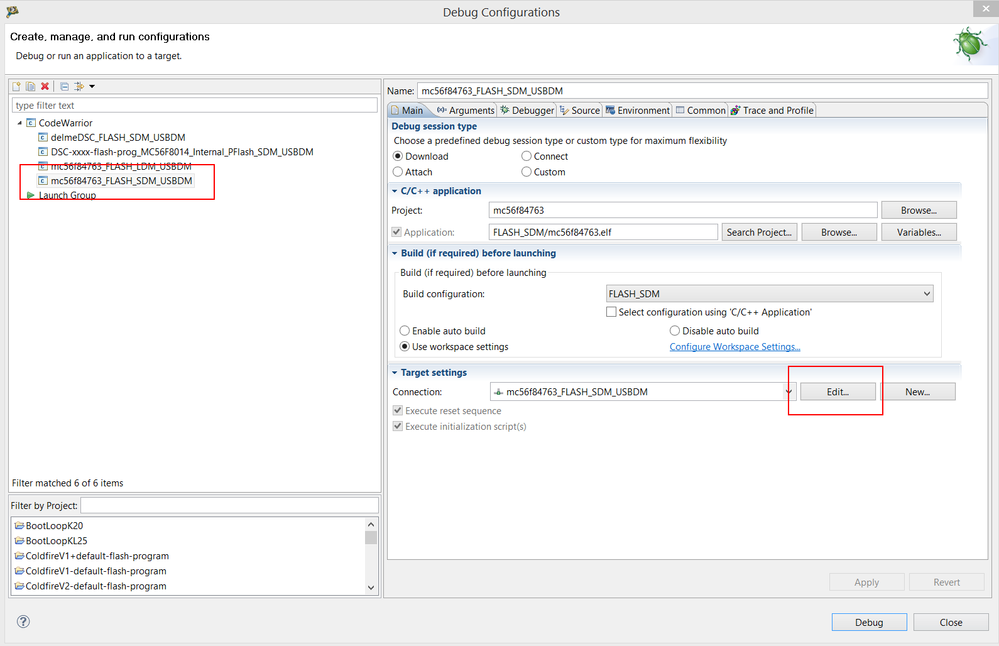Viewport: 999px width, 646px height.
Task: Collapse the CodeWarrior tree node
Action: [x=19, y=123]
